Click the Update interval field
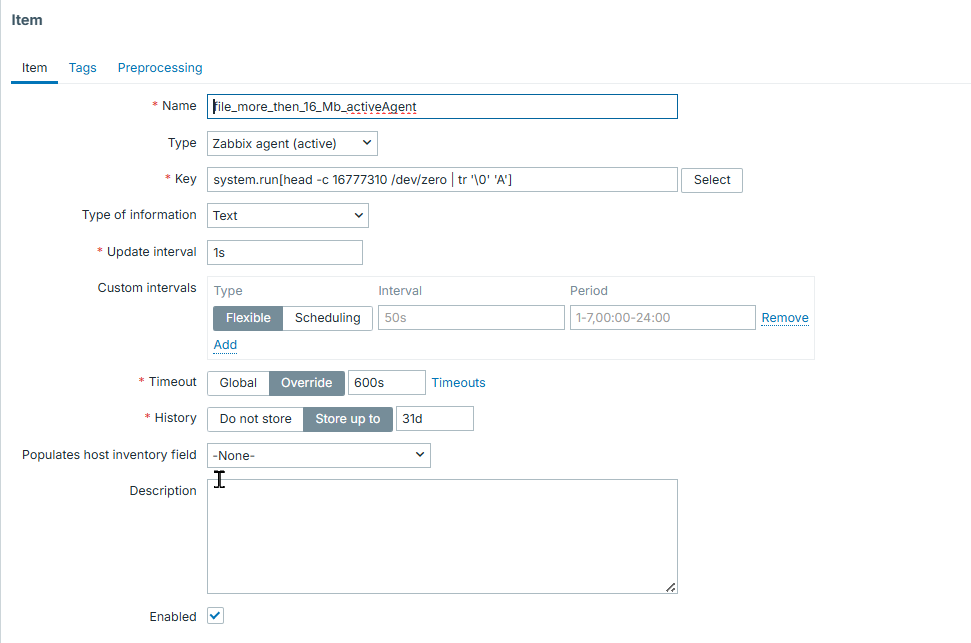The height and width of the screenshot is (643, 971). pyautogui.click(x=285, y=253)
